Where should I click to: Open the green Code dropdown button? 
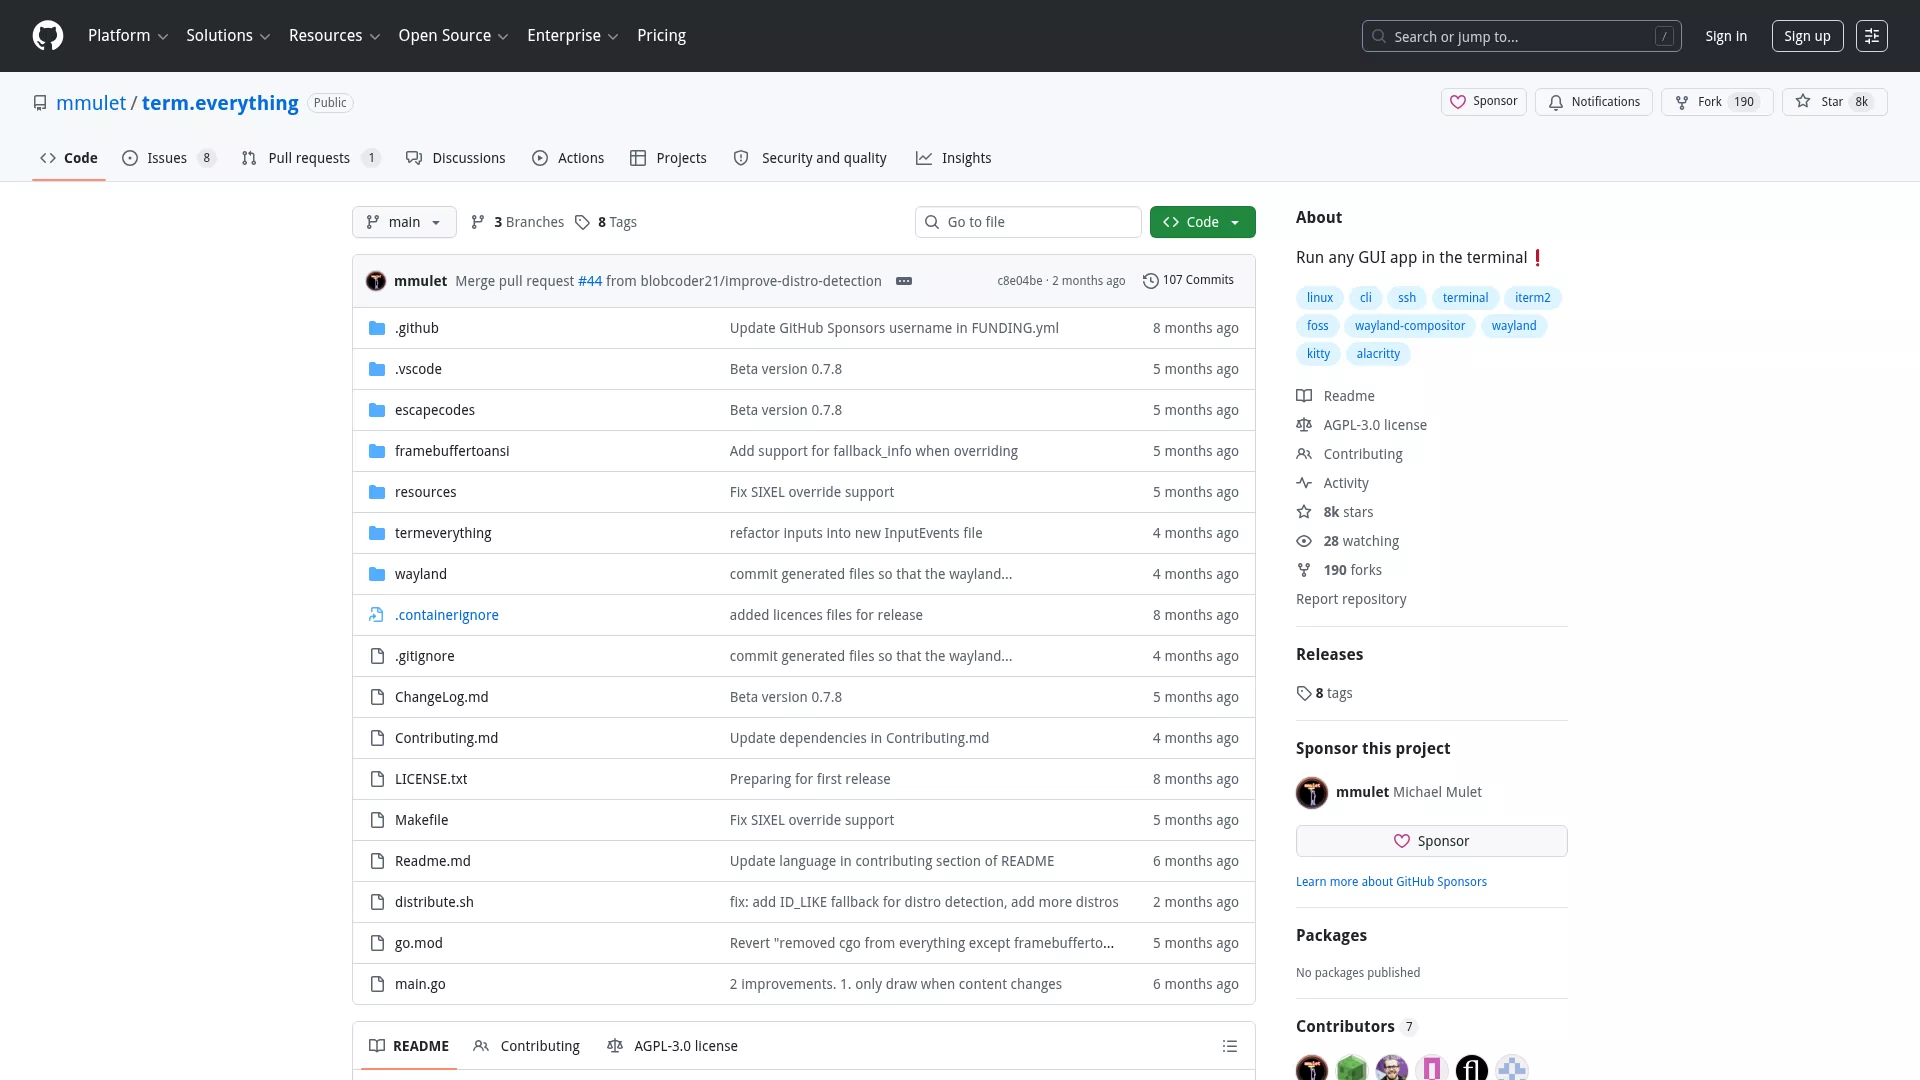coord(1202,222)
